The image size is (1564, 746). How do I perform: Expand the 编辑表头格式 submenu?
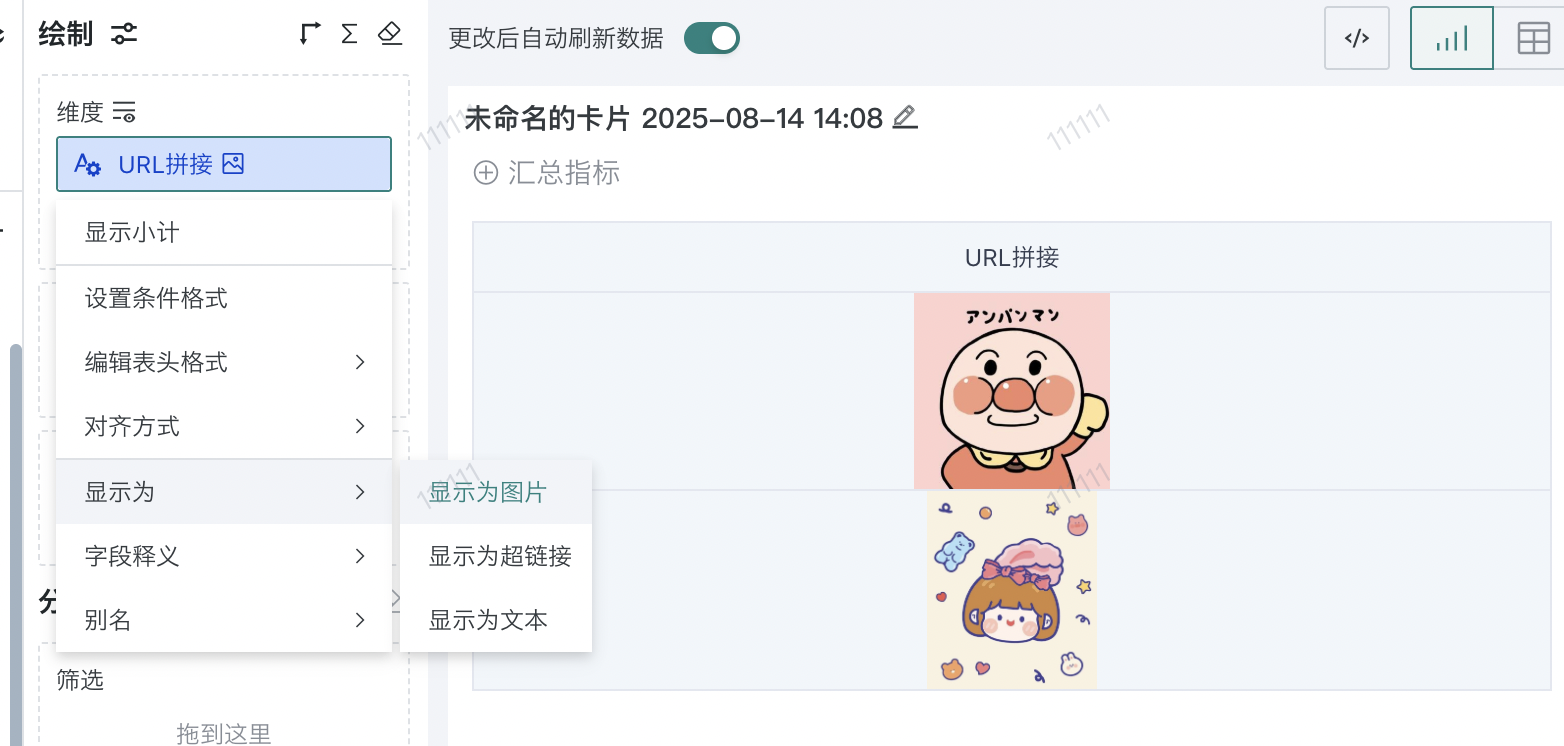click(224, 362)
